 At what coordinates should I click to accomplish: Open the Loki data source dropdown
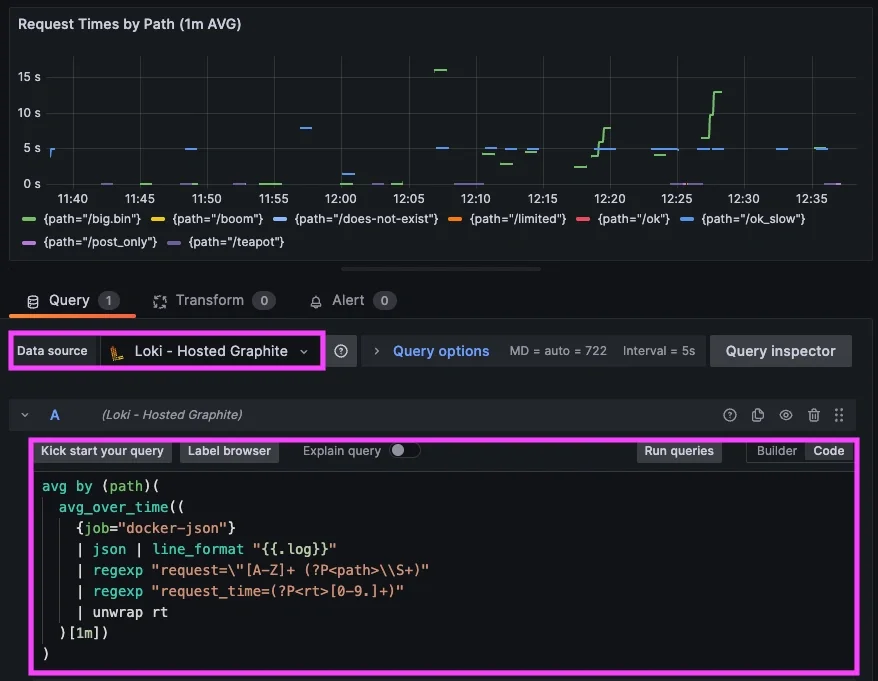pos(210,351)
